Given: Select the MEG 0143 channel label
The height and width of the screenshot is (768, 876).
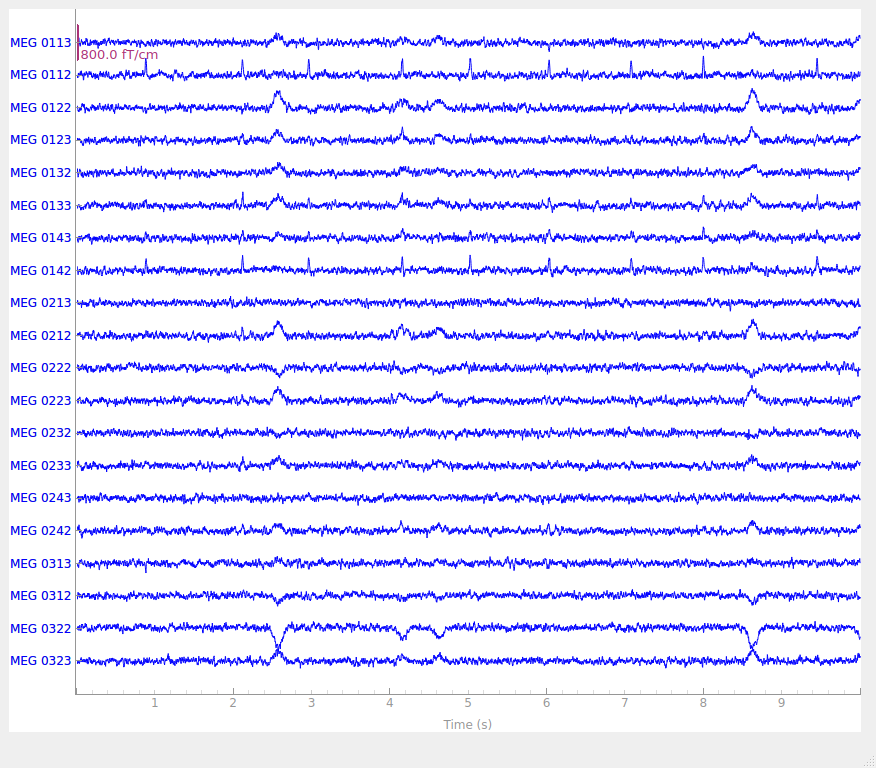Looking at the screenshot, I should pos(41,237).
